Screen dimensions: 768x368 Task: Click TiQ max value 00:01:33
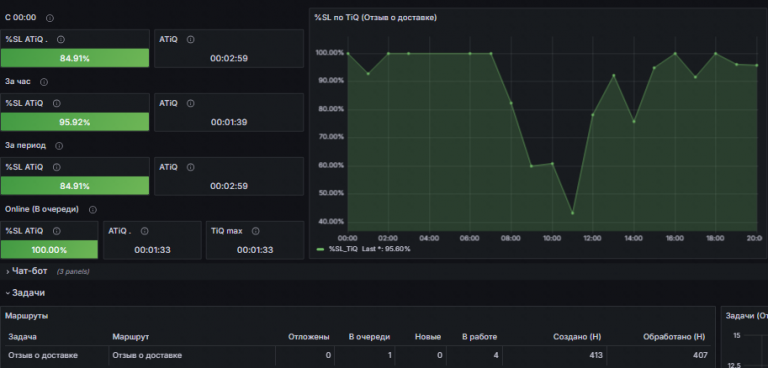coord(255,250)
